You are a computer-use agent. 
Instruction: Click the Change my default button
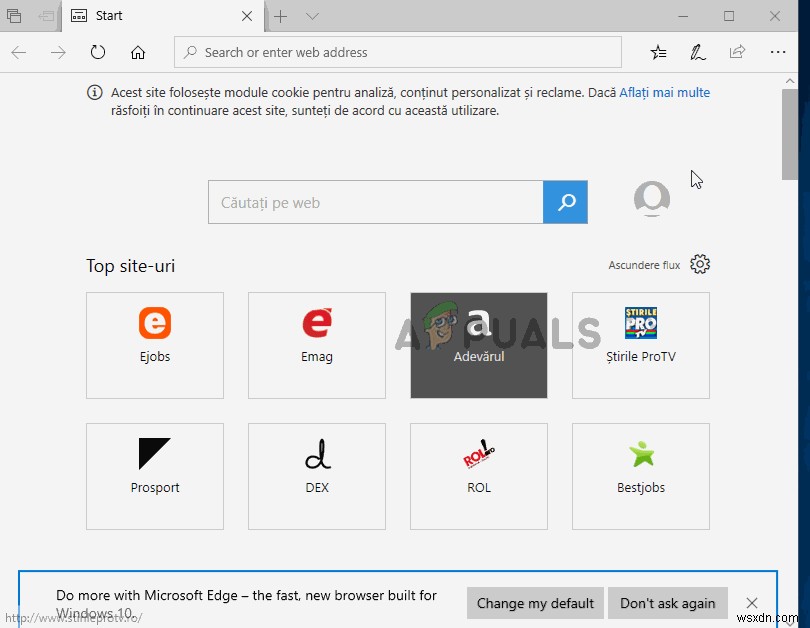(534, 603)
